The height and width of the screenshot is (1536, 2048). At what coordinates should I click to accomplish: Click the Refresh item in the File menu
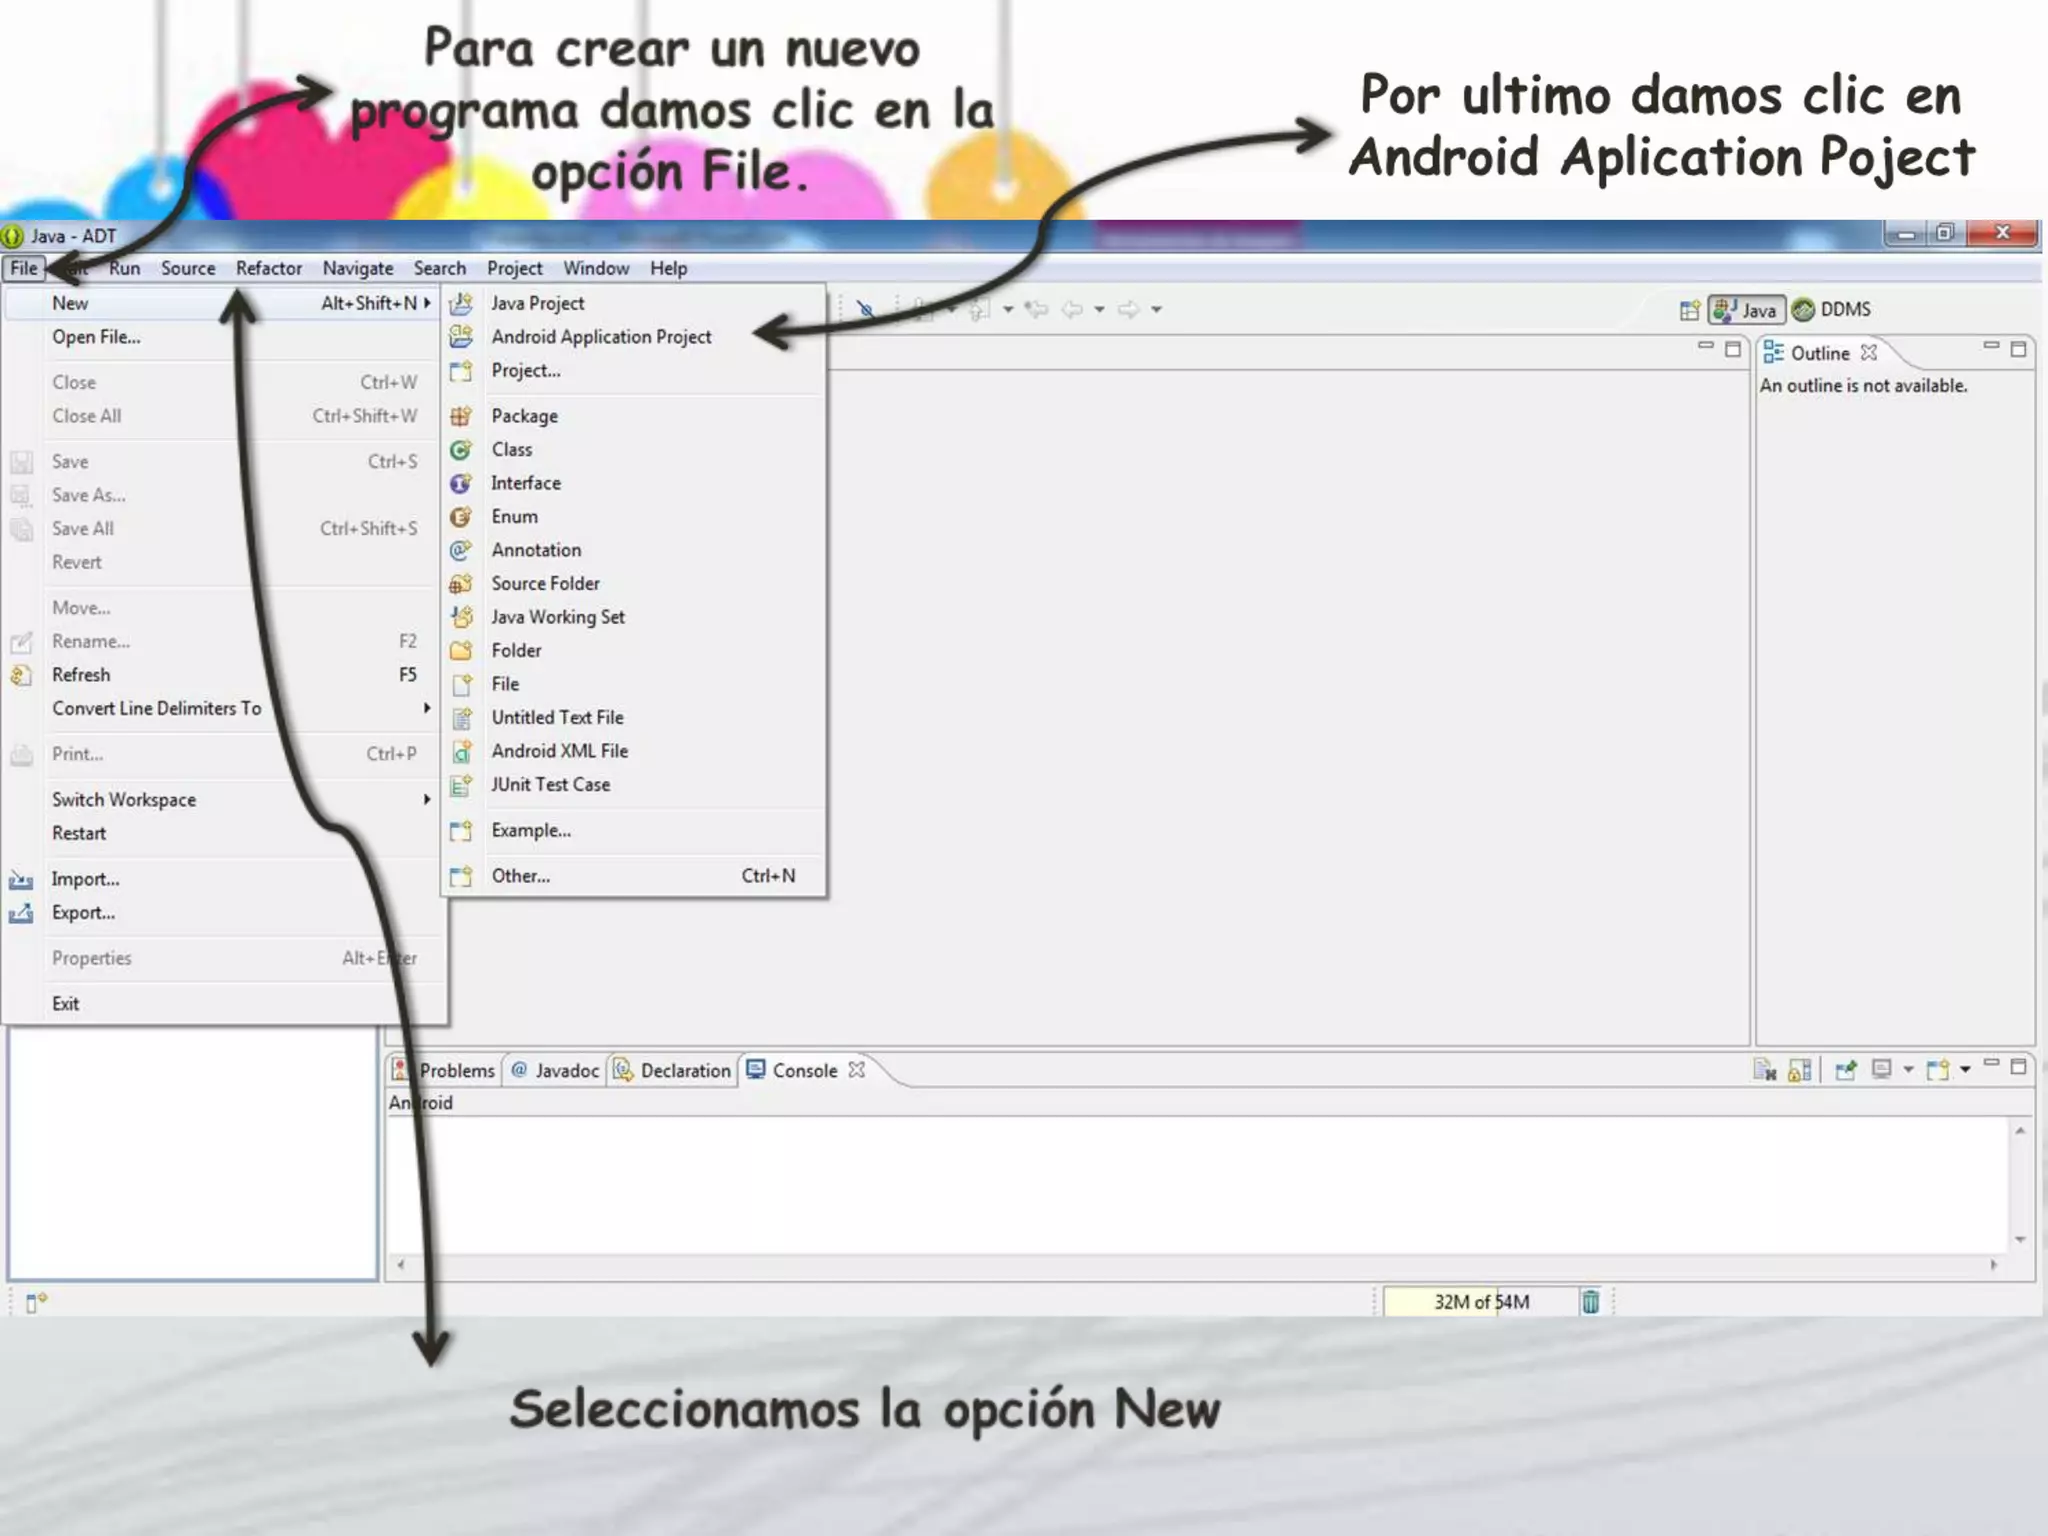81,675
